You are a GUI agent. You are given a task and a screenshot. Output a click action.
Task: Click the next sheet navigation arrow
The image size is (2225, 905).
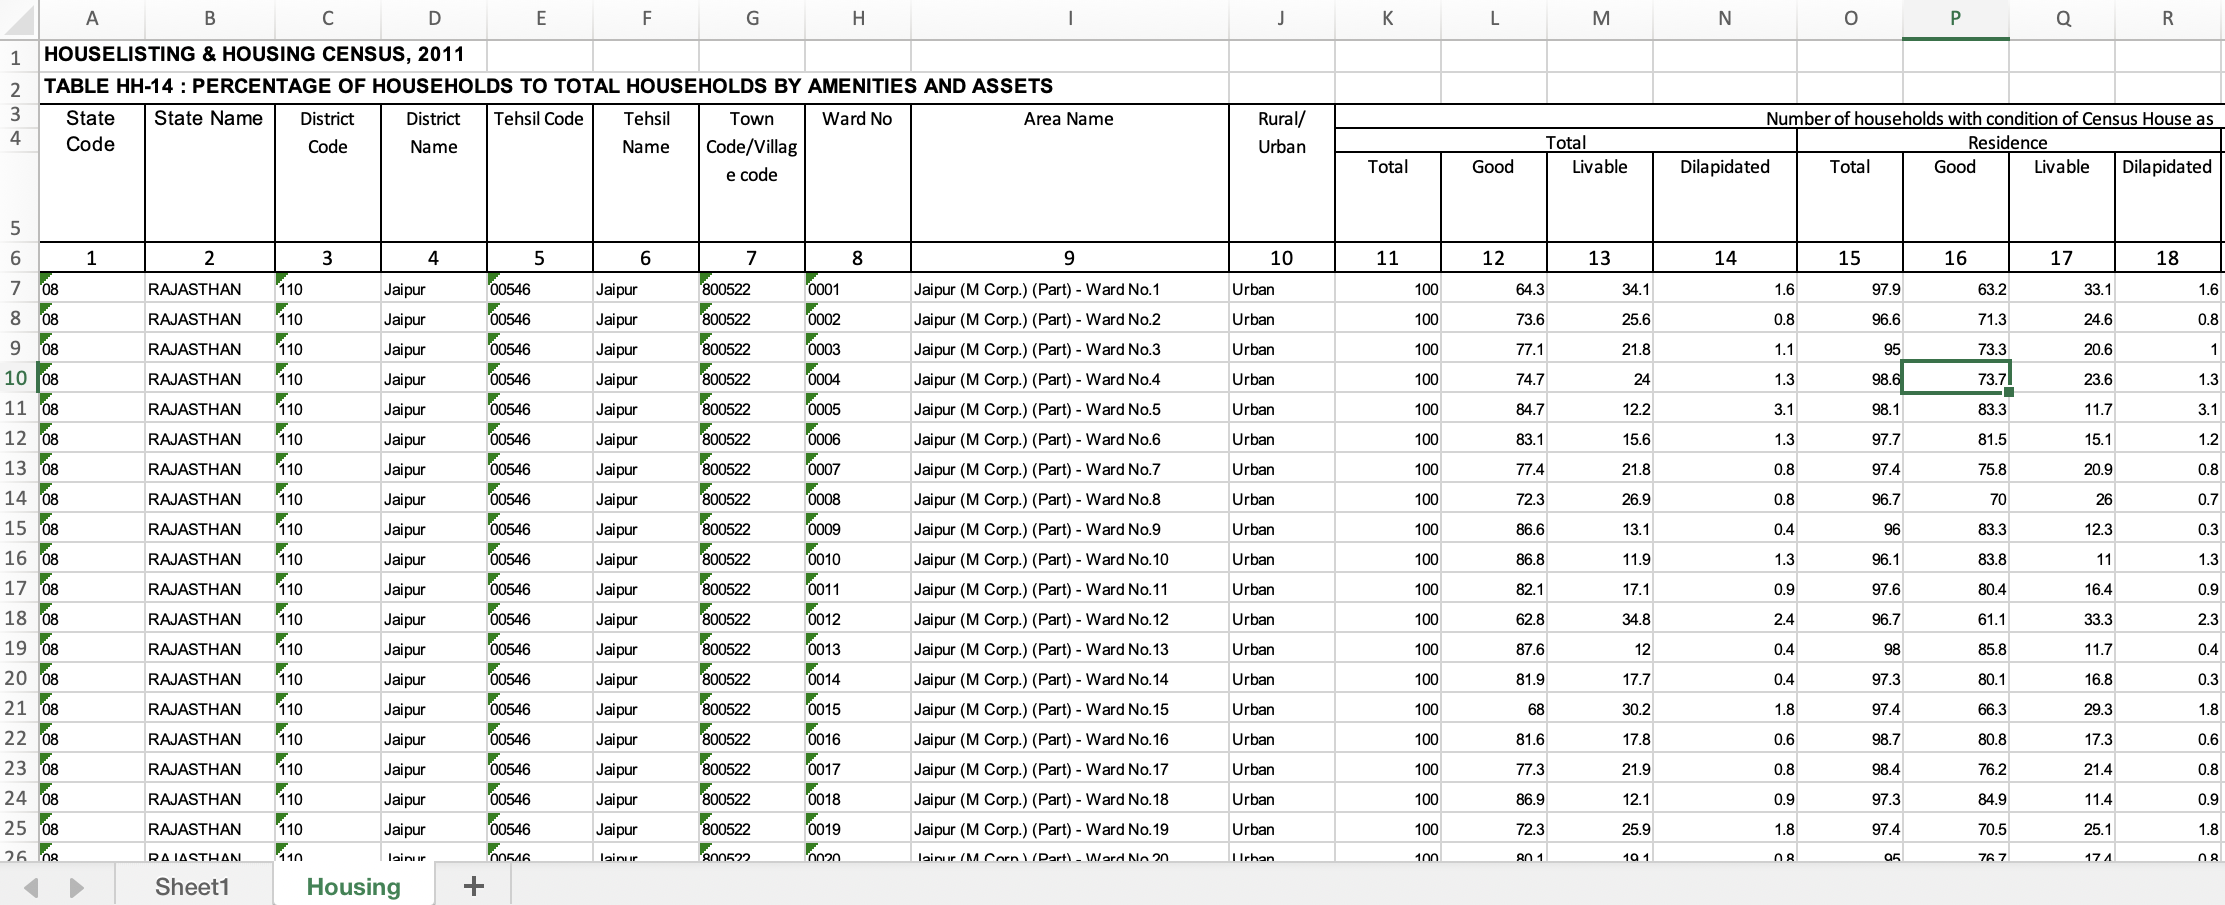coord(77,887)
